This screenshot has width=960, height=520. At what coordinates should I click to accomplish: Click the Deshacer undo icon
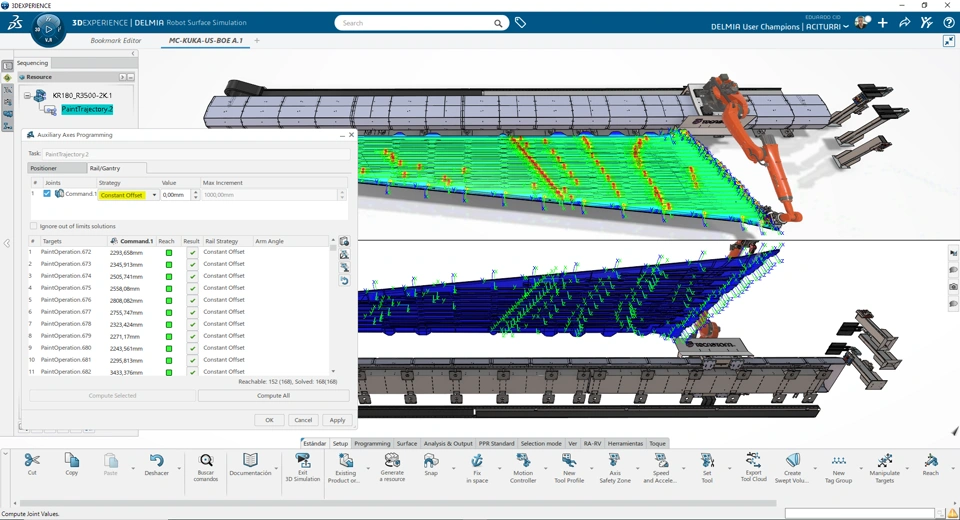(156, 461)
